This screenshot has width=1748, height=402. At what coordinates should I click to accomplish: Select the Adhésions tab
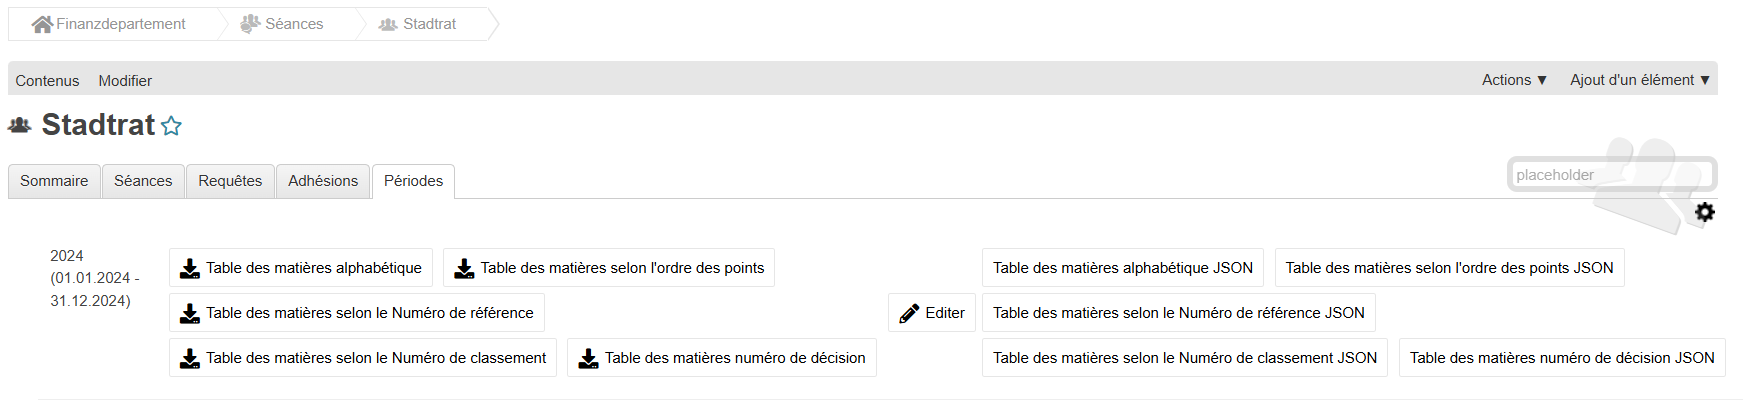323,181
